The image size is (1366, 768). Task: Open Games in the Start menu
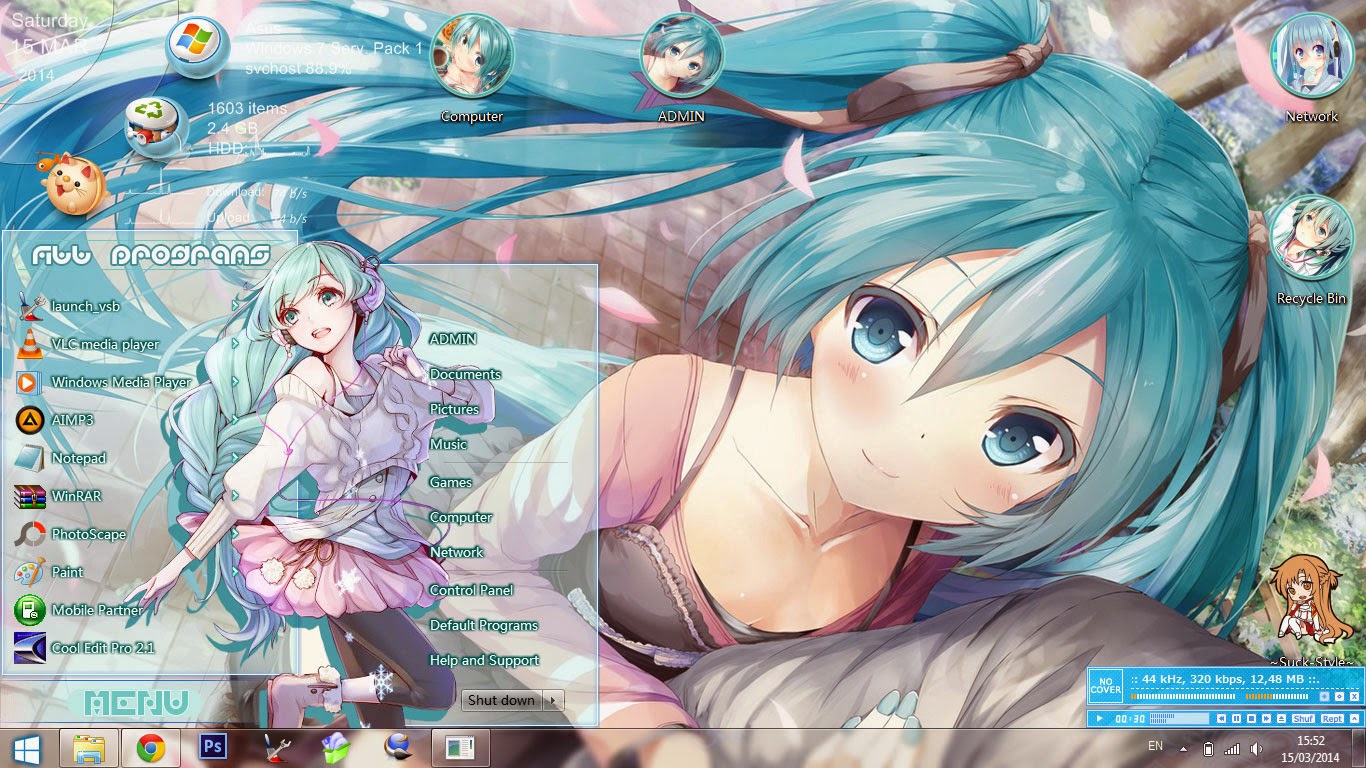[x=450, y=482]
